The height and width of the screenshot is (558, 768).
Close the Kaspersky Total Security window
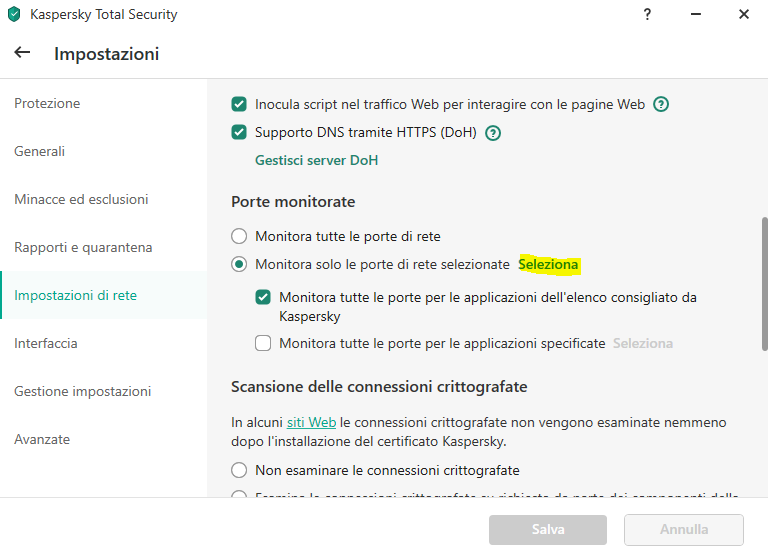click(x=743, y=14)
